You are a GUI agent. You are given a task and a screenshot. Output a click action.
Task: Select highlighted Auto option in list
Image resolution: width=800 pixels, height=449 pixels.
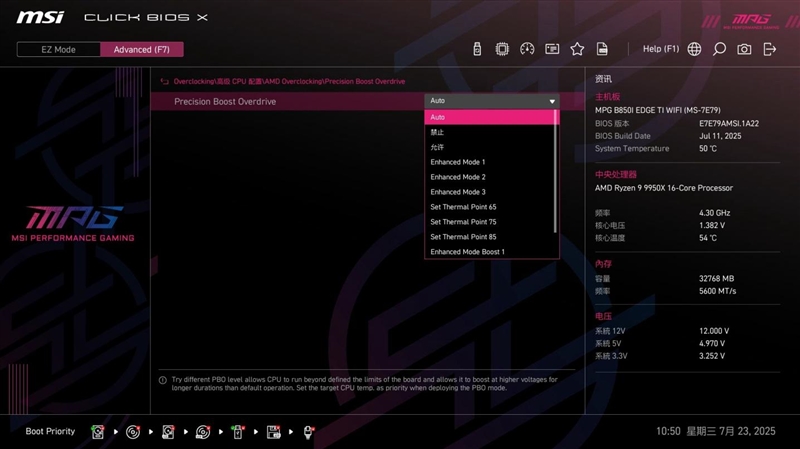[491, 117]
